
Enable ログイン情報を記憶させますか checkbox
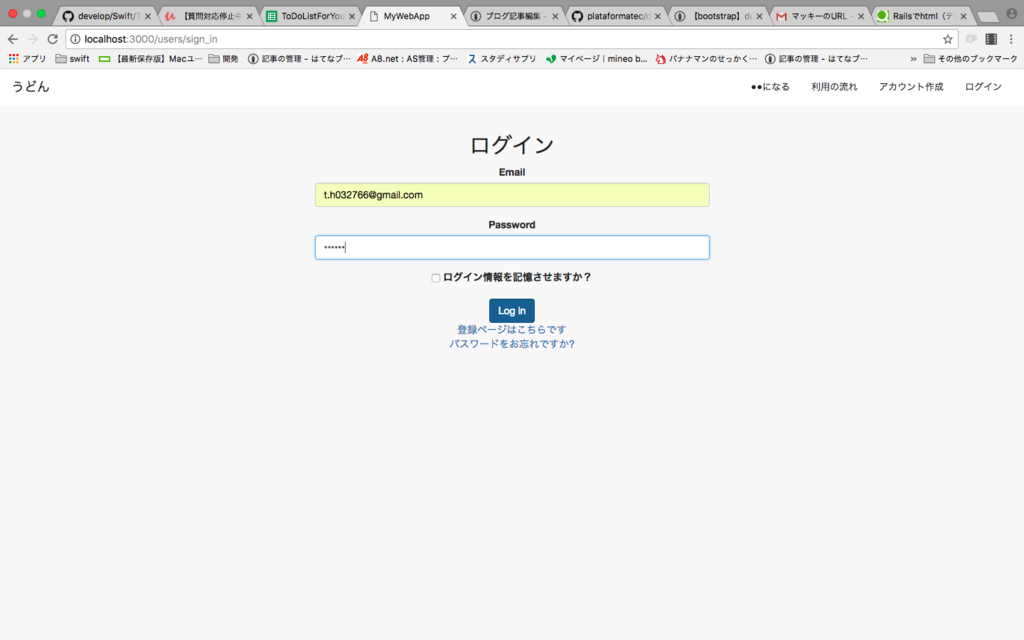(435, 277)
